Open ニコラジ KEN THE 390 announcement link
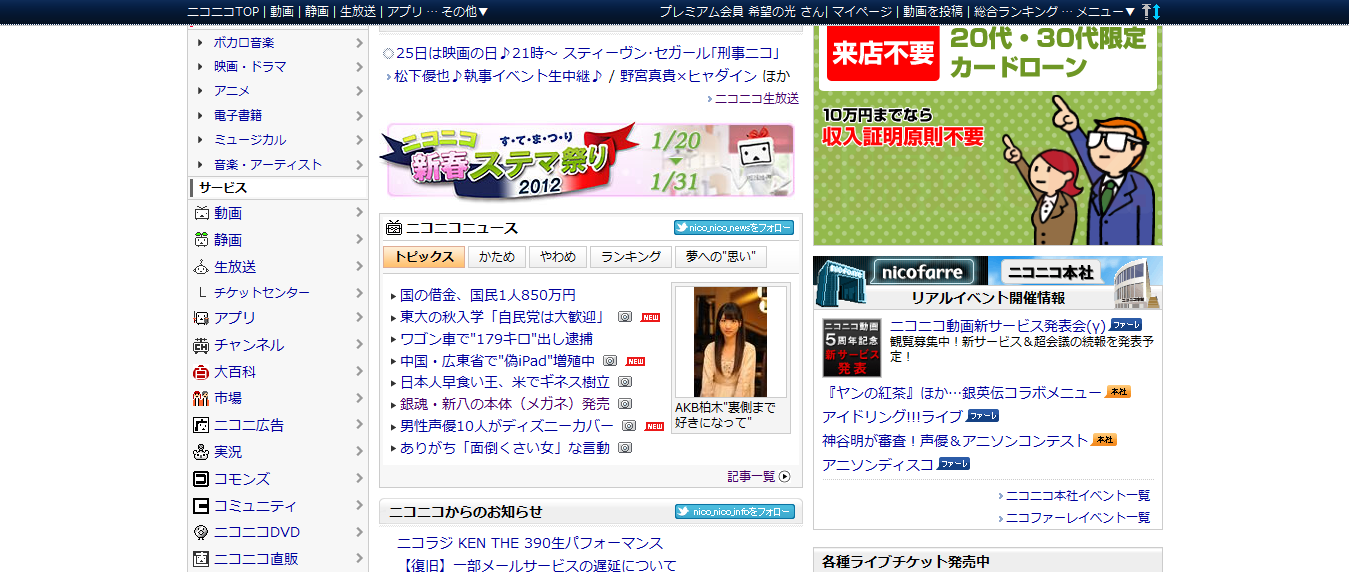1349x572 pixels. pyautogui.click(x=530, y=543)
